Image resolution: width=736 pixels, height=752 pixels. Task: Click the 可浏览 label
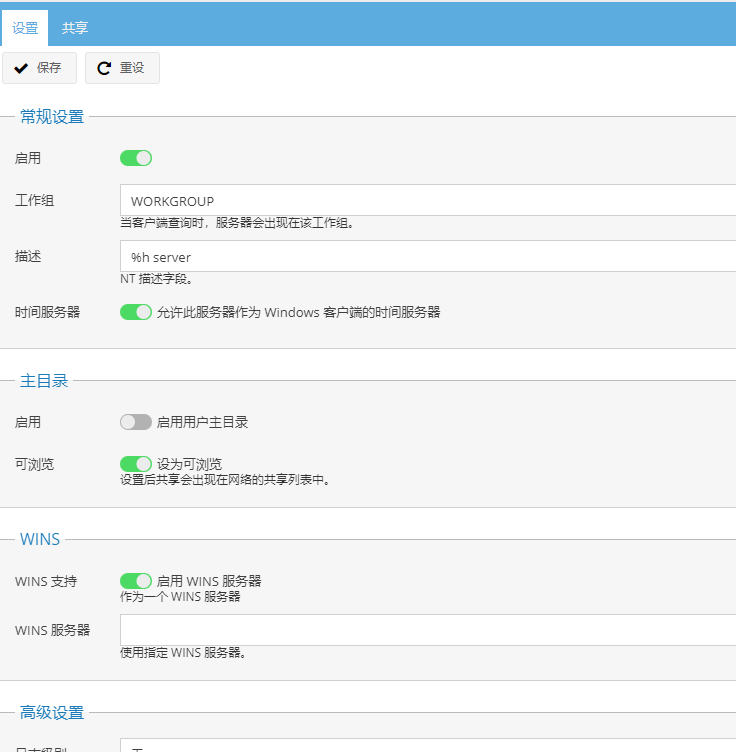click(35, 465)
